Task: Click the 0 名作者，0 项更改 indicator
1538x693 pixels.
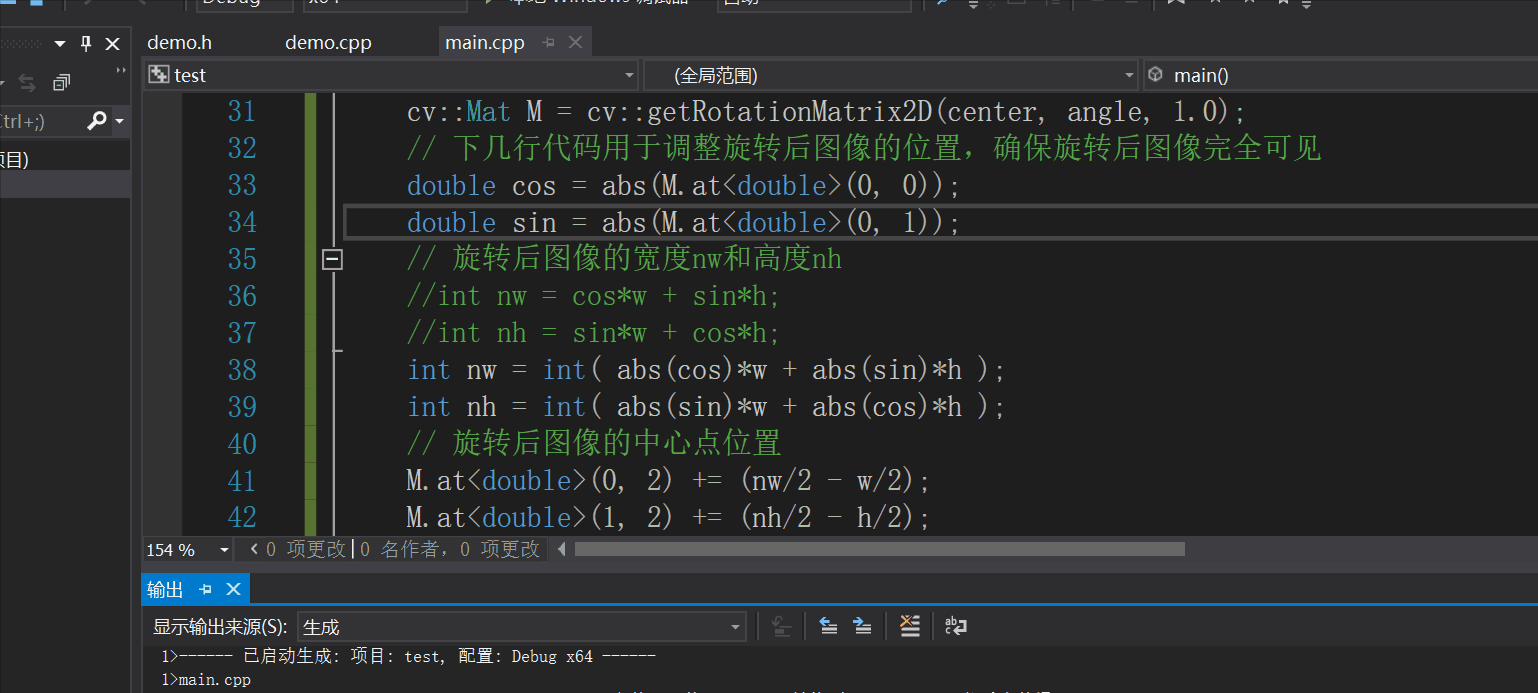Action: (x=450, y=549)
